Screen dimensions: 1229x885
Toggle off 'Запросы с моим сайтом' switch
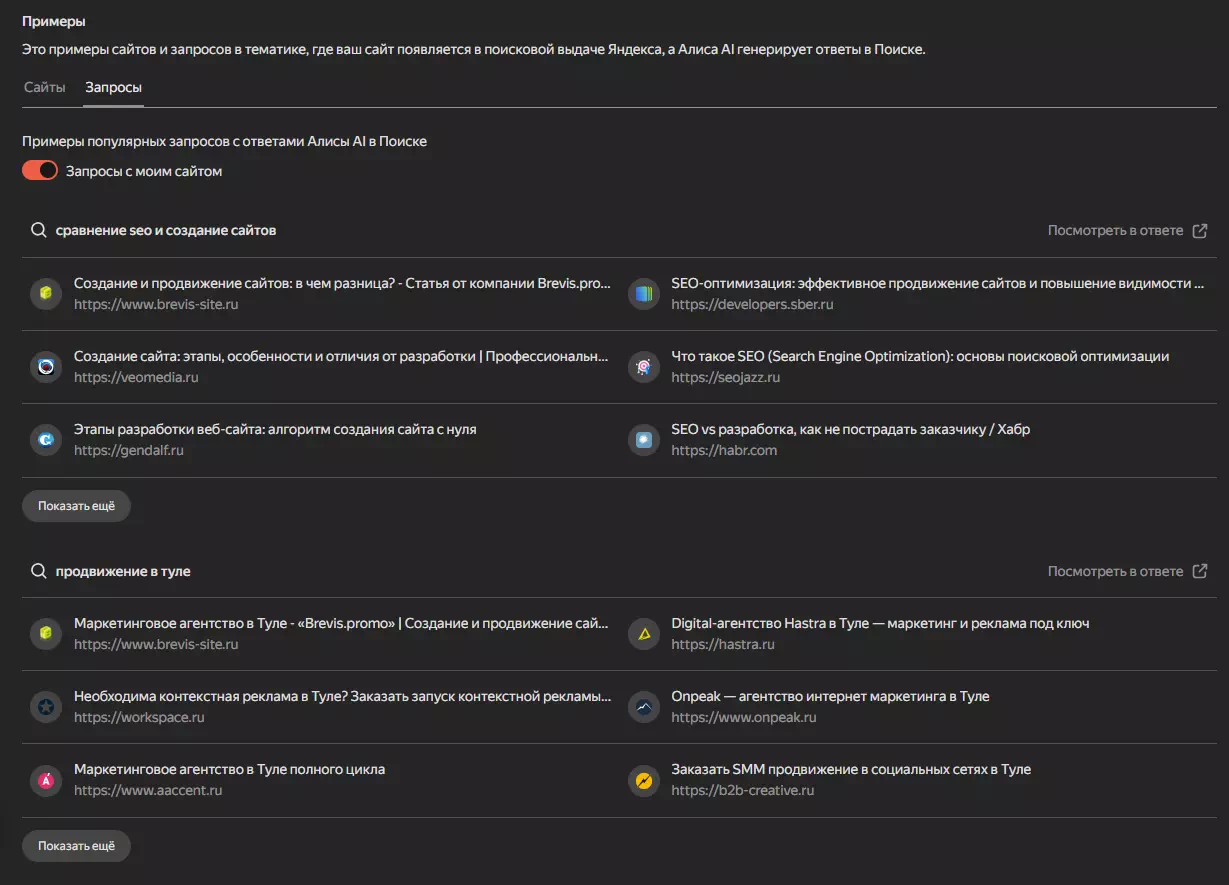click(40, 171)
